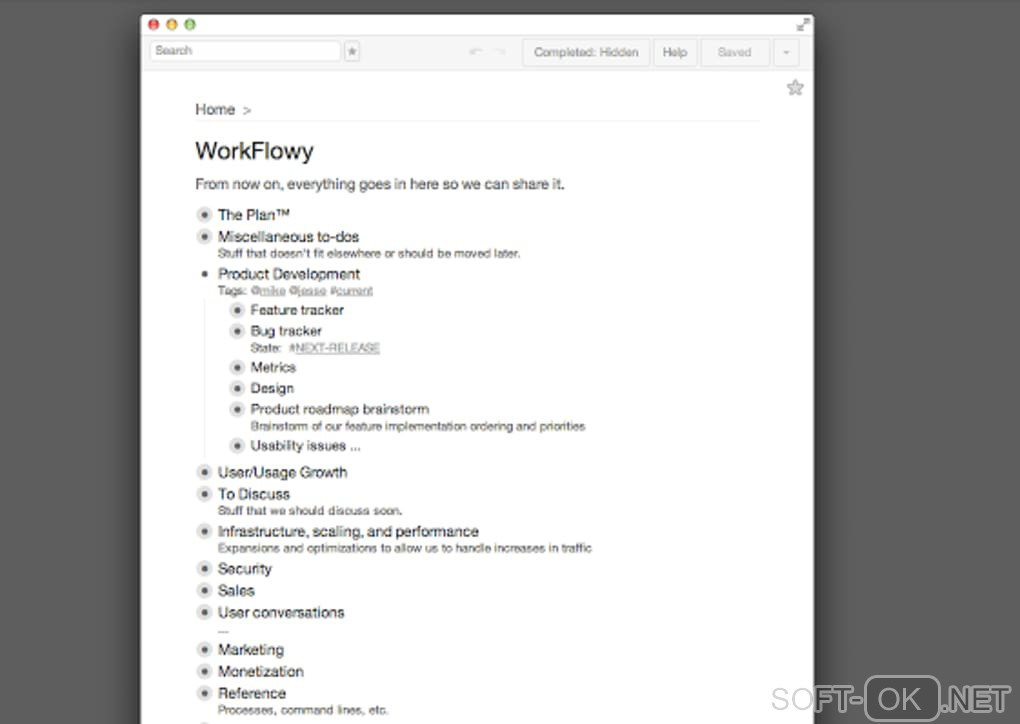Click the @jesse tag link
The image size is (1020, 724).
pos(308,291)
